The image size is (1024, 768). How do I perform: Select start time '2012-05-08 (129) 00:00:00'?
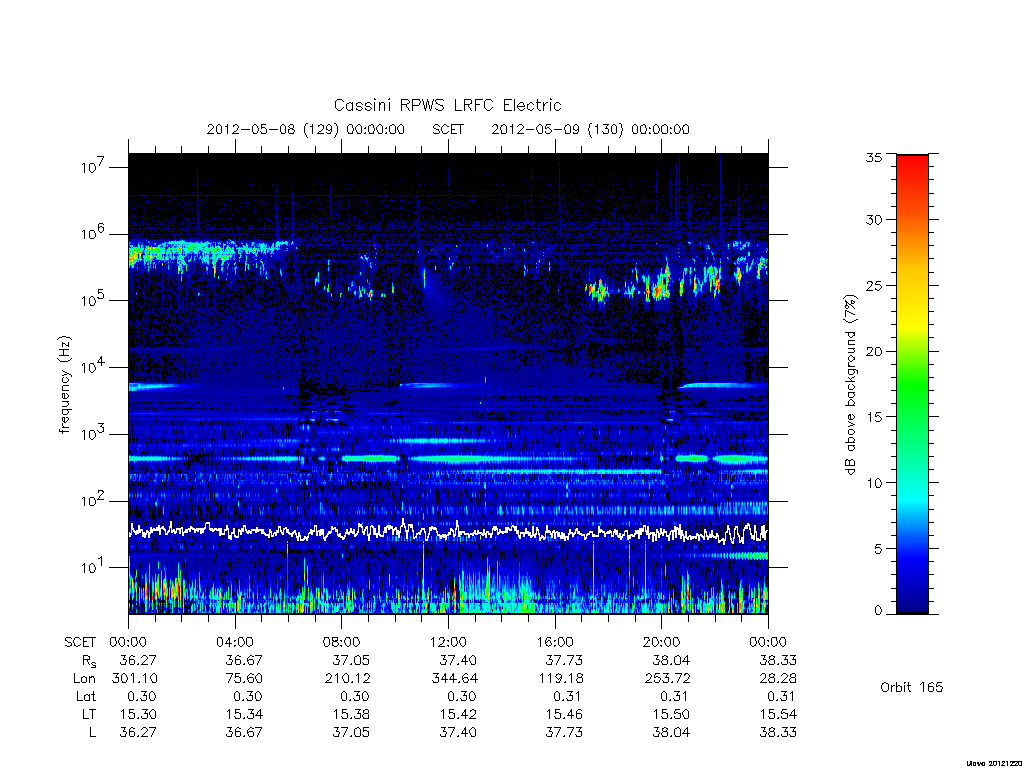coord(306,129)
